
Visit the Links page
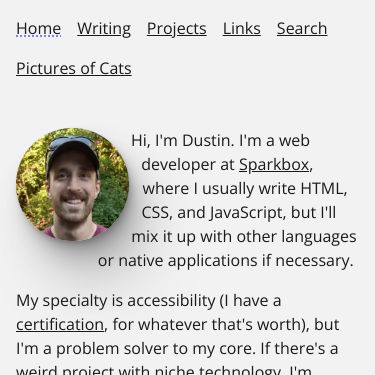(x=242, y=28)
